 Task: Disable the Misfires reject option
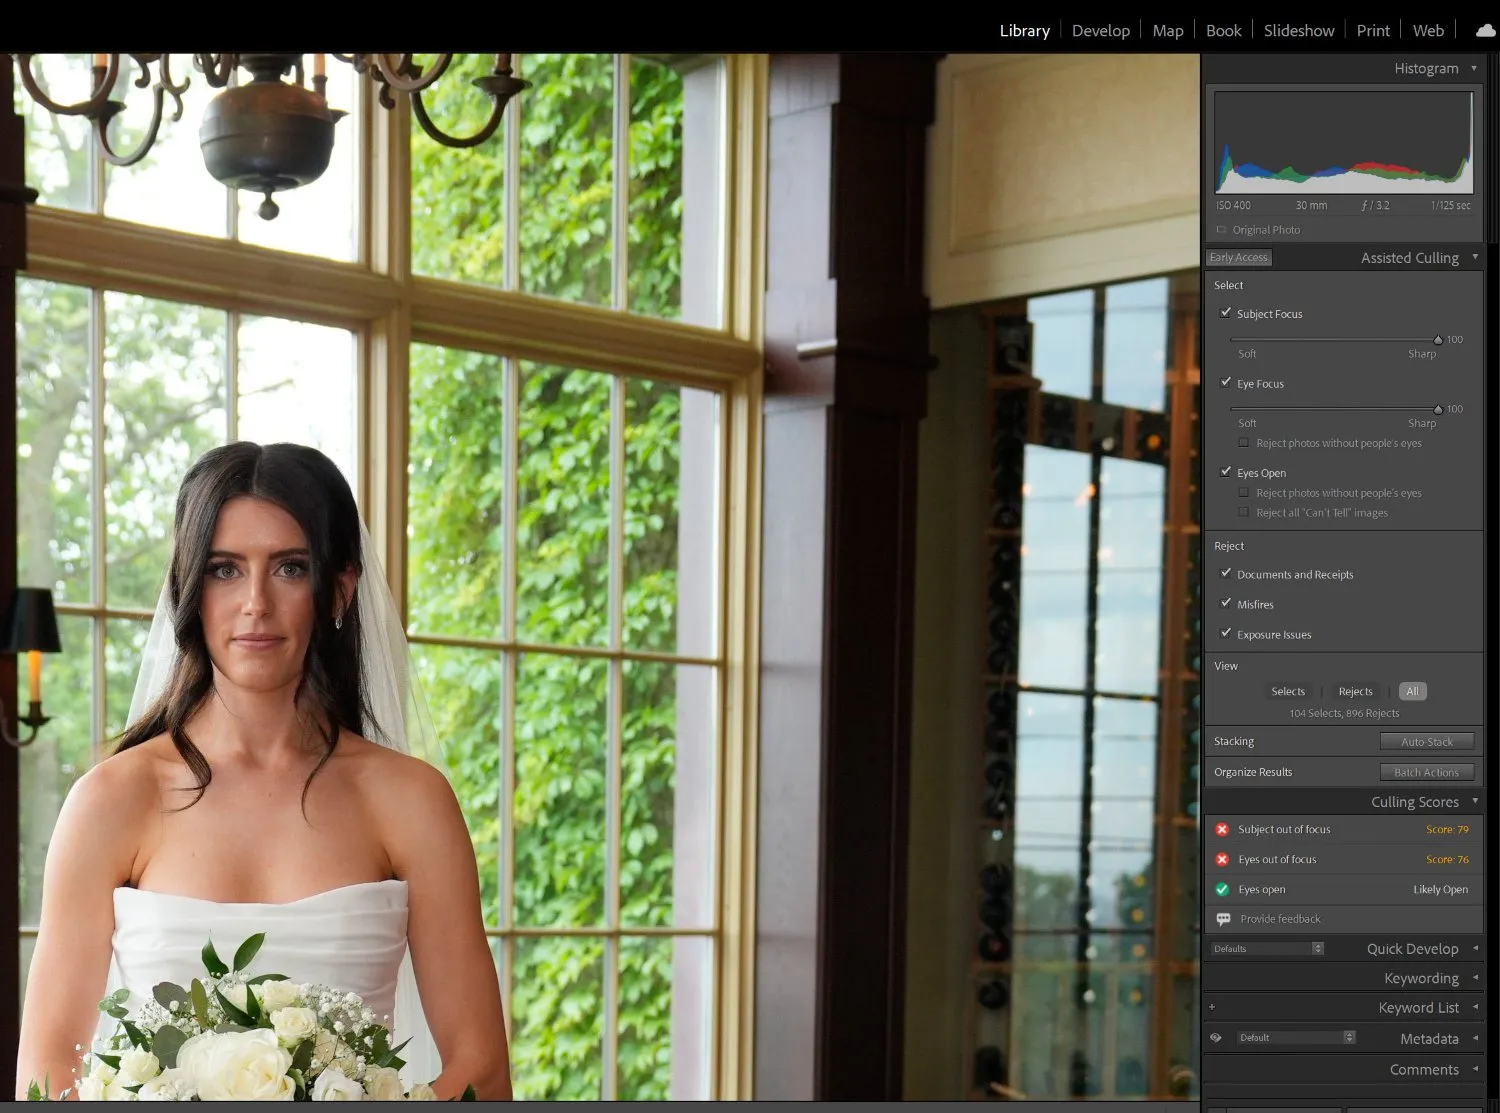coord(1226,603)
